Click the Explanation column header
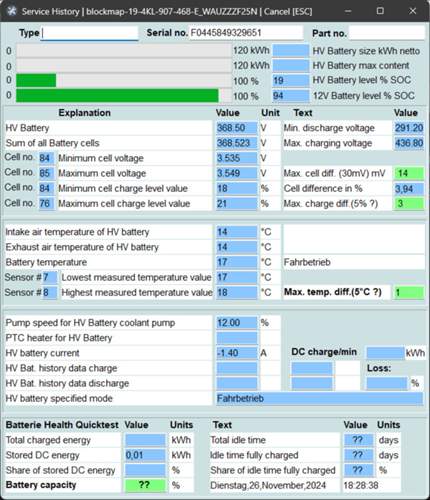This screenshot has width=430, height=500. [84, 113]
